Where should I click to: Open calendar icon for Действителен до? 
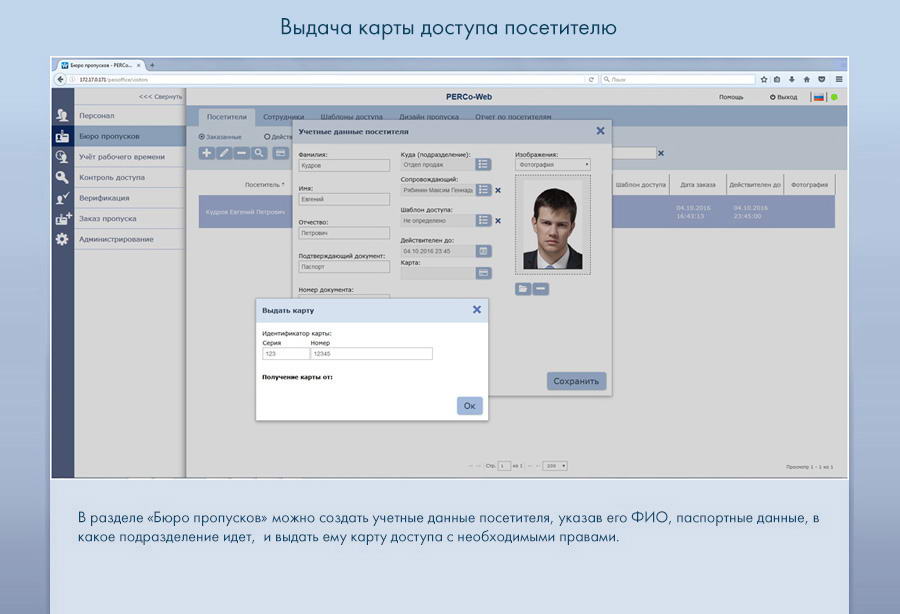pos(483,251)
